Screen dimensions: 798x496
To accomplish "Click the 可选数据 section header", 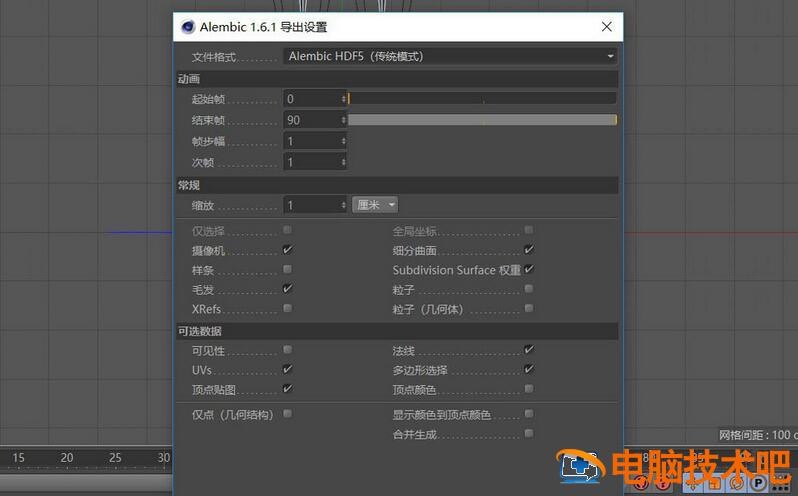I will click(x=397, y=331).
